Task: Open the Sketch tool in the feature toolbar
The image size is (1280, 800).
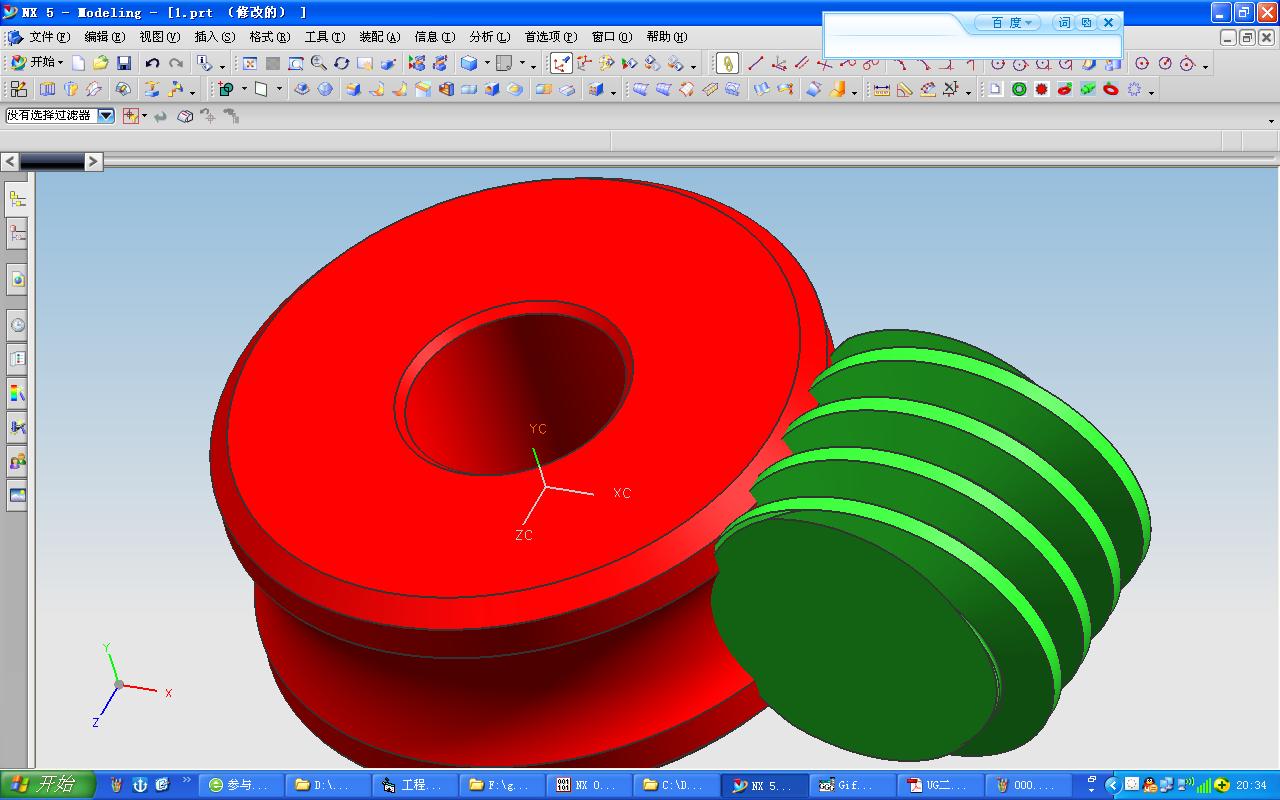Action: coord(18,89)
